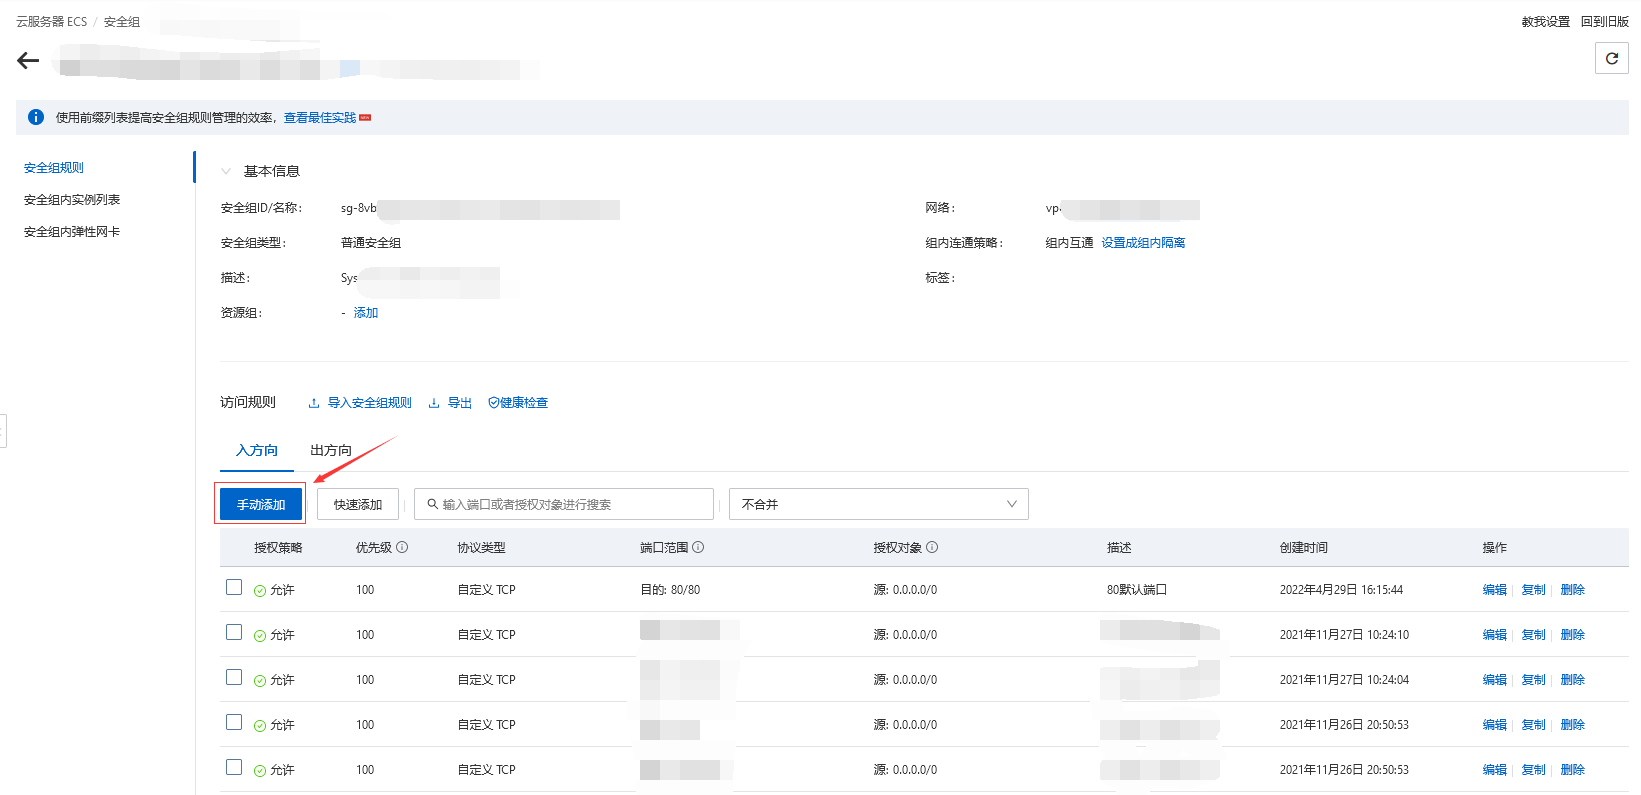Click search magnifier icon in search box
The width and height of the screenshot is (1641, 795).
pos(433,504)
